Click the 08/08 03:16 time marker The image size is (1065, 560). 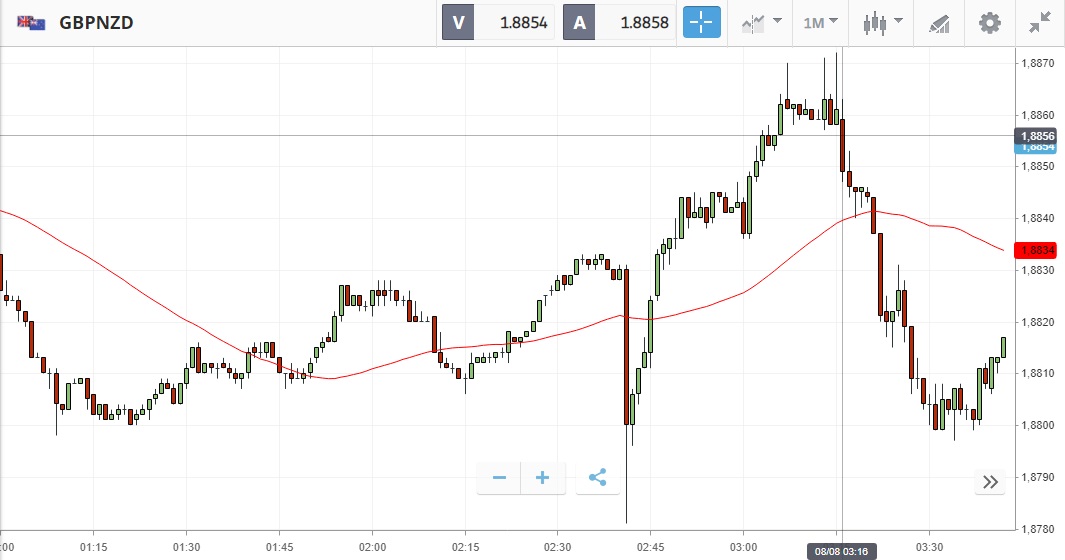pos(841,552)
